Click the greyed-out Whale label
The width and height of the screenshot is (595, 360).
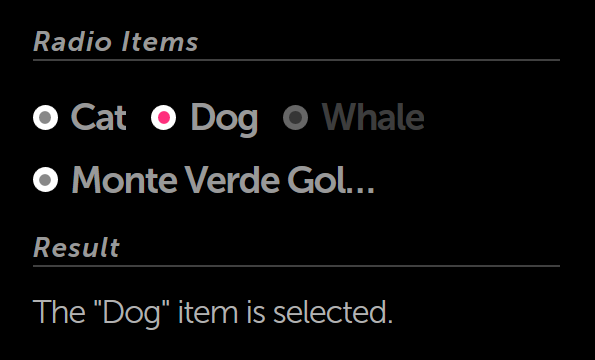tap(373, 117)
